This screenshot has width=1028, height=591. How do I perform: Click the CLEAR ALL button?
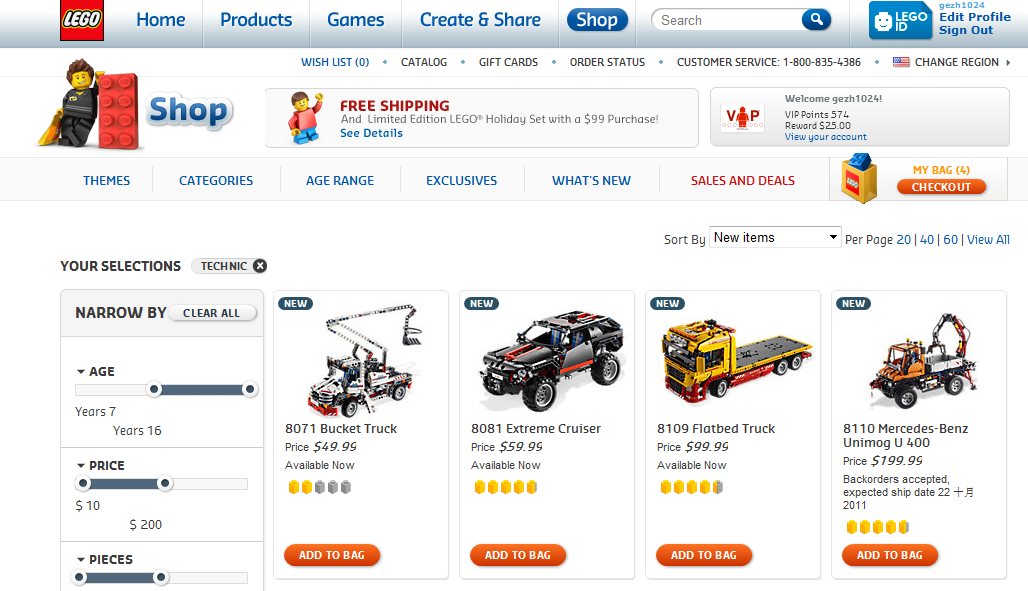pos(211,313)
